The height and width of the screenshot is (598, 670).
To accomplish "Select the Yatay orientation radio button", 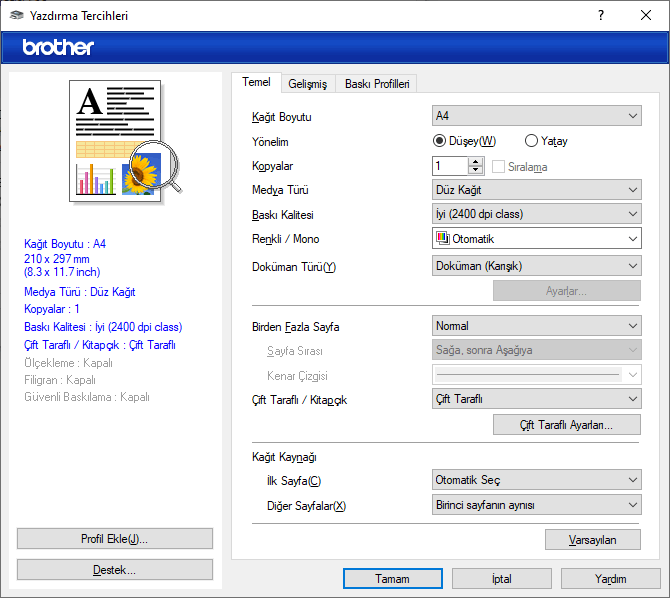I will 531,141.
